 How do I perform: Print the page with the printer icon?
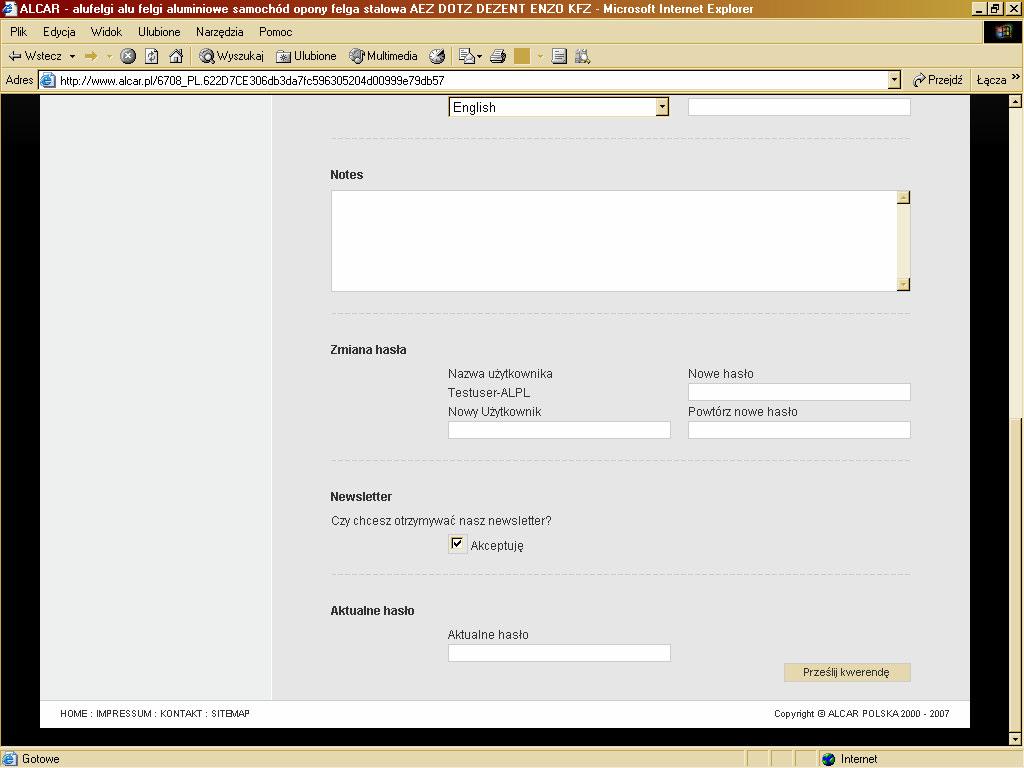tap(498, 56)
